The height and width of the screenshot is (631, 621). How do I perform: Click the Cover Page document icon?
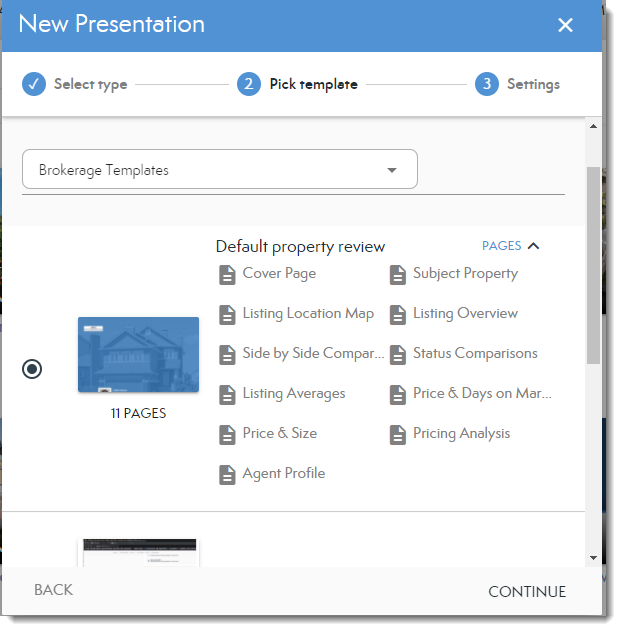tap(227, 274)
